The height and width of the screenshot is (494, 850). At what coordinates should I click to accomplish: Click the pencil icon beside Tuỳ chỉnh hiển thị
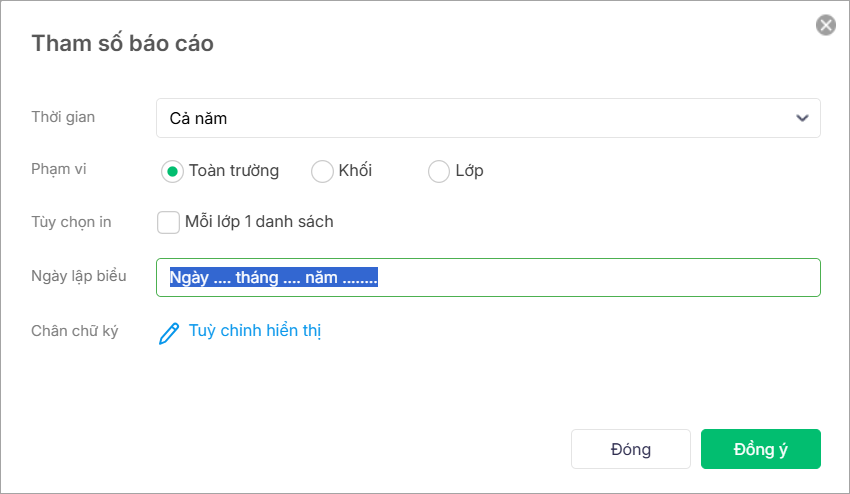pyautogui.click(x=169, y=333)
